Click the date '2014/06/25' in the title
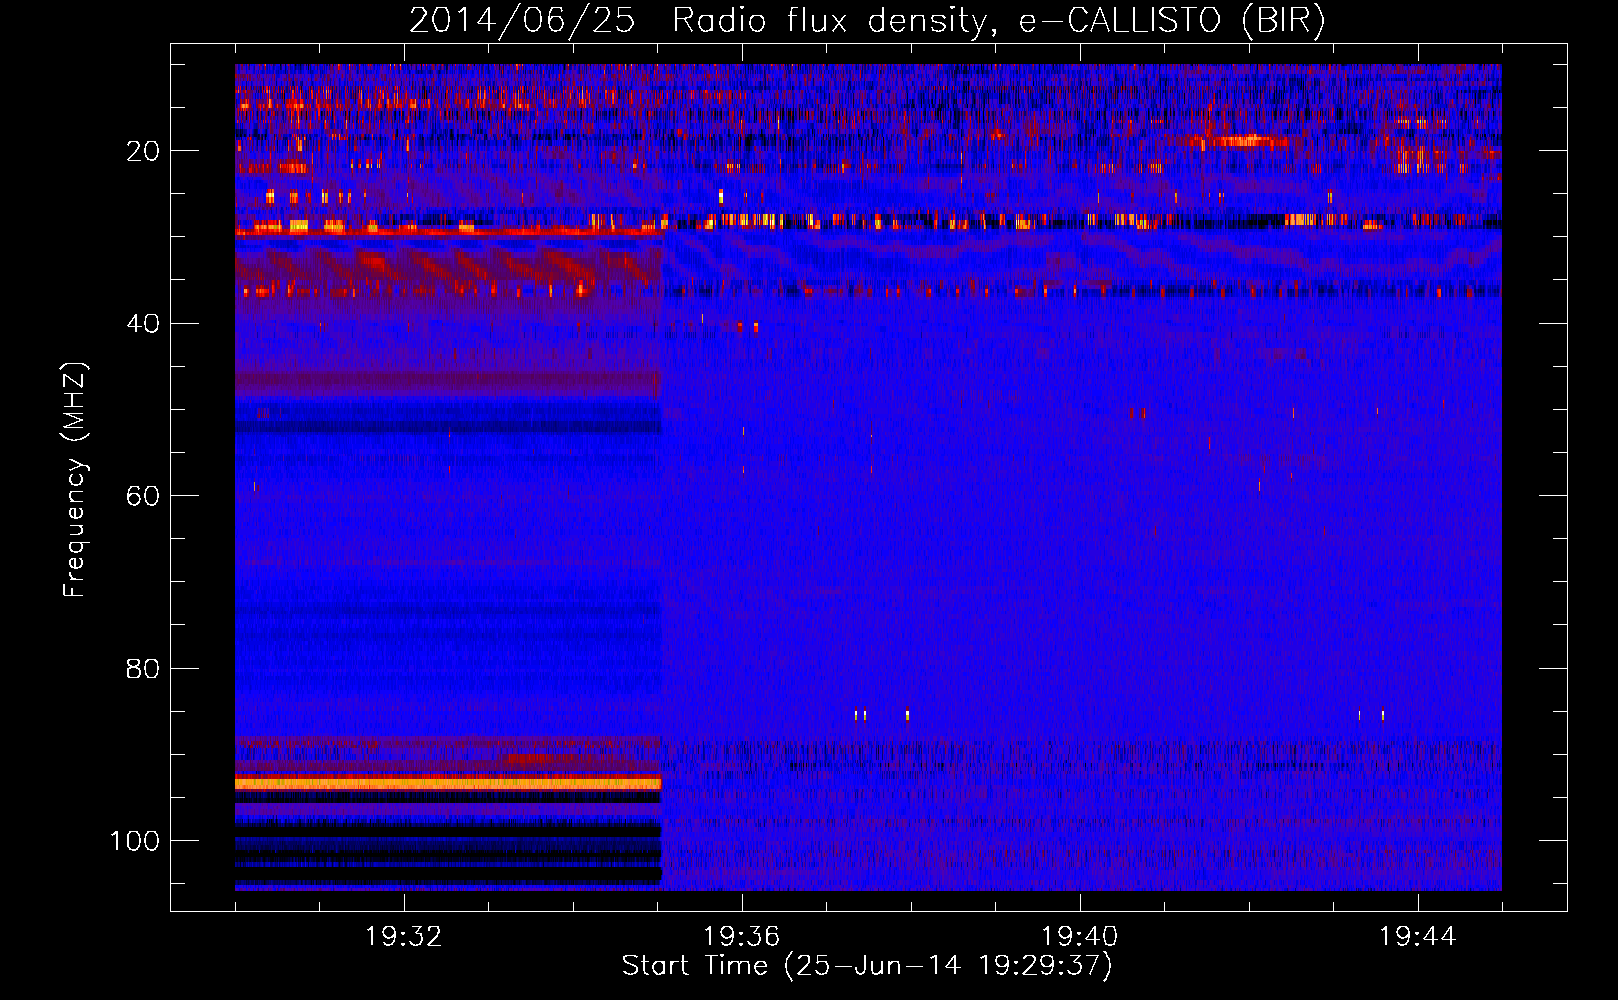 pos(522,21)
